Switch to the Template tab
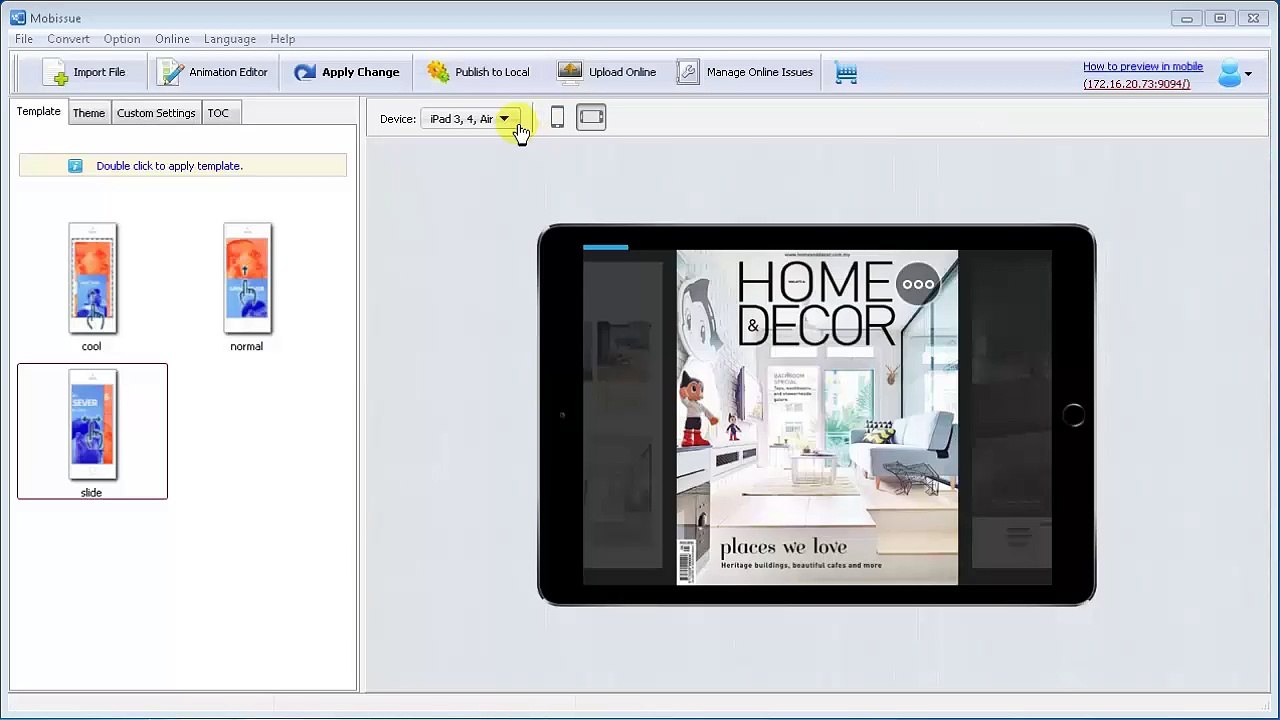1280x720 pixels. coord(38,112)
